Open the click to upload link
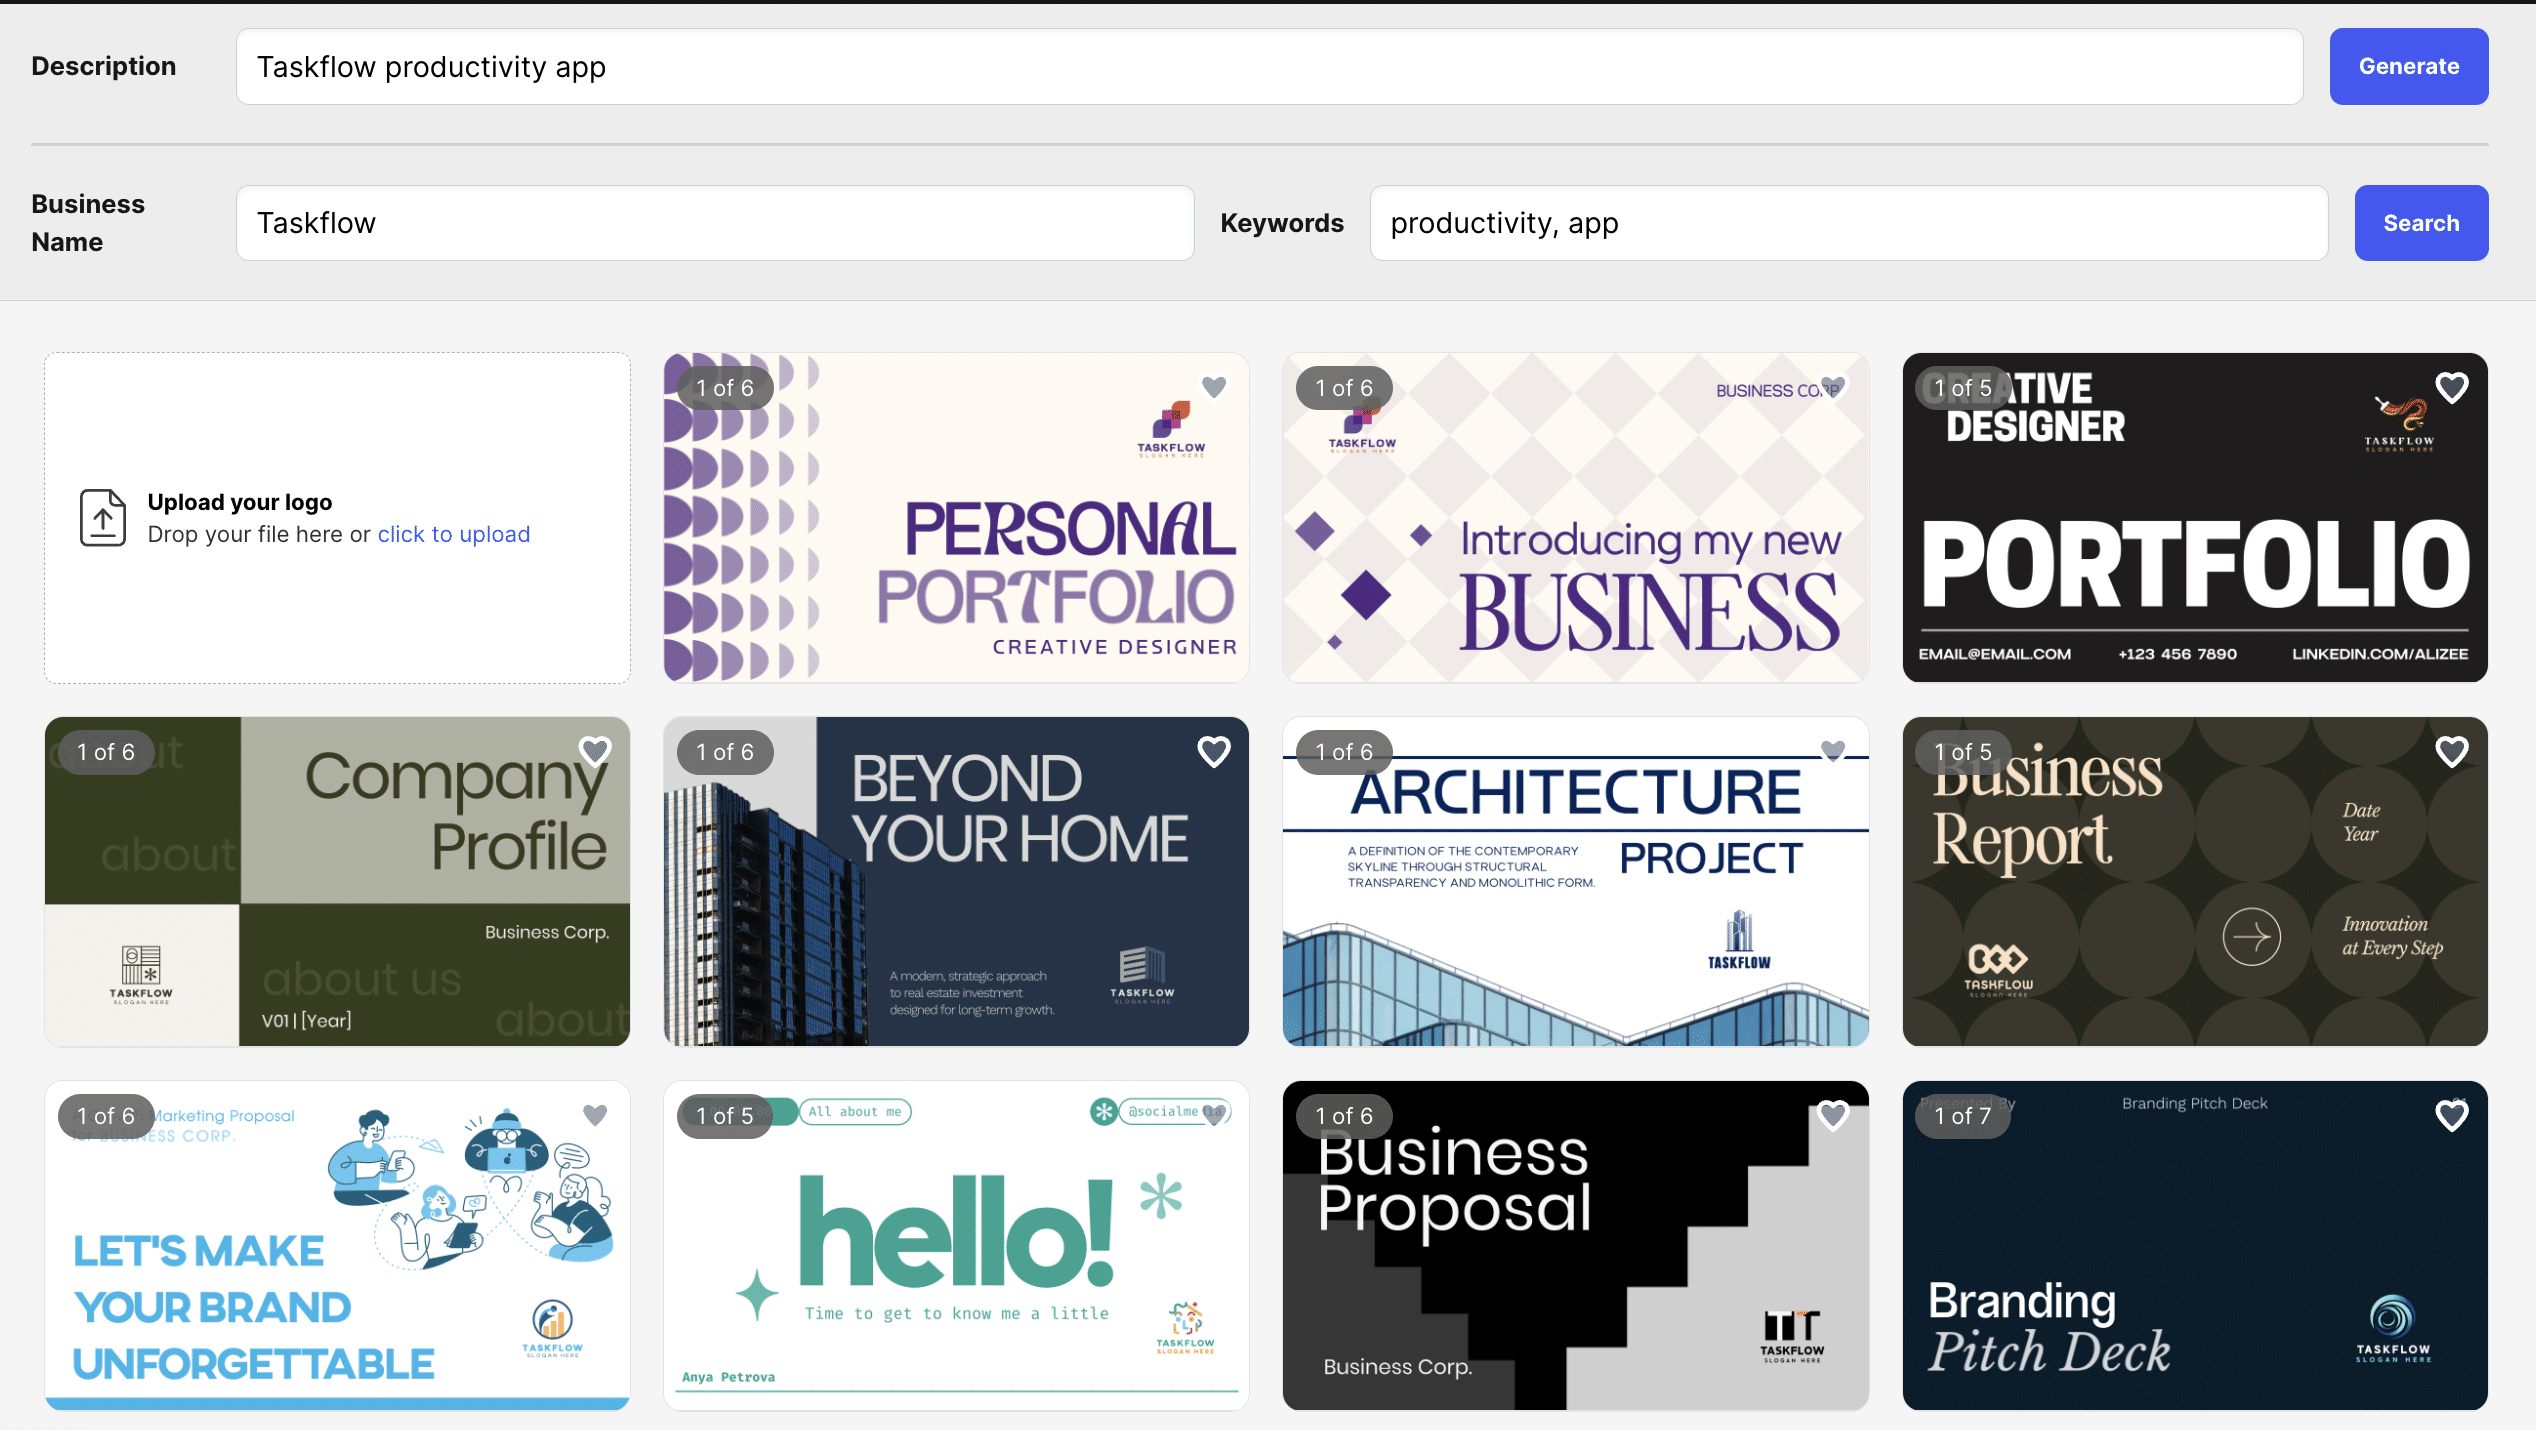 453,534
